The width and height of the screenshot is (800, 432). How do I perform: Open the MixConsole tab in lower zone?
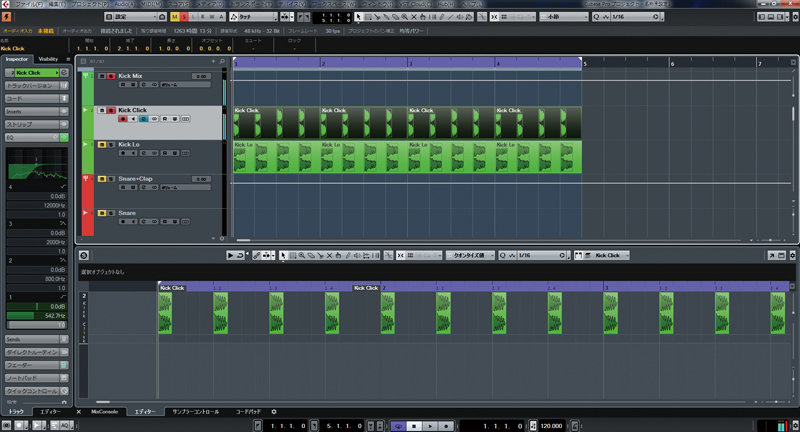point(105,411)
